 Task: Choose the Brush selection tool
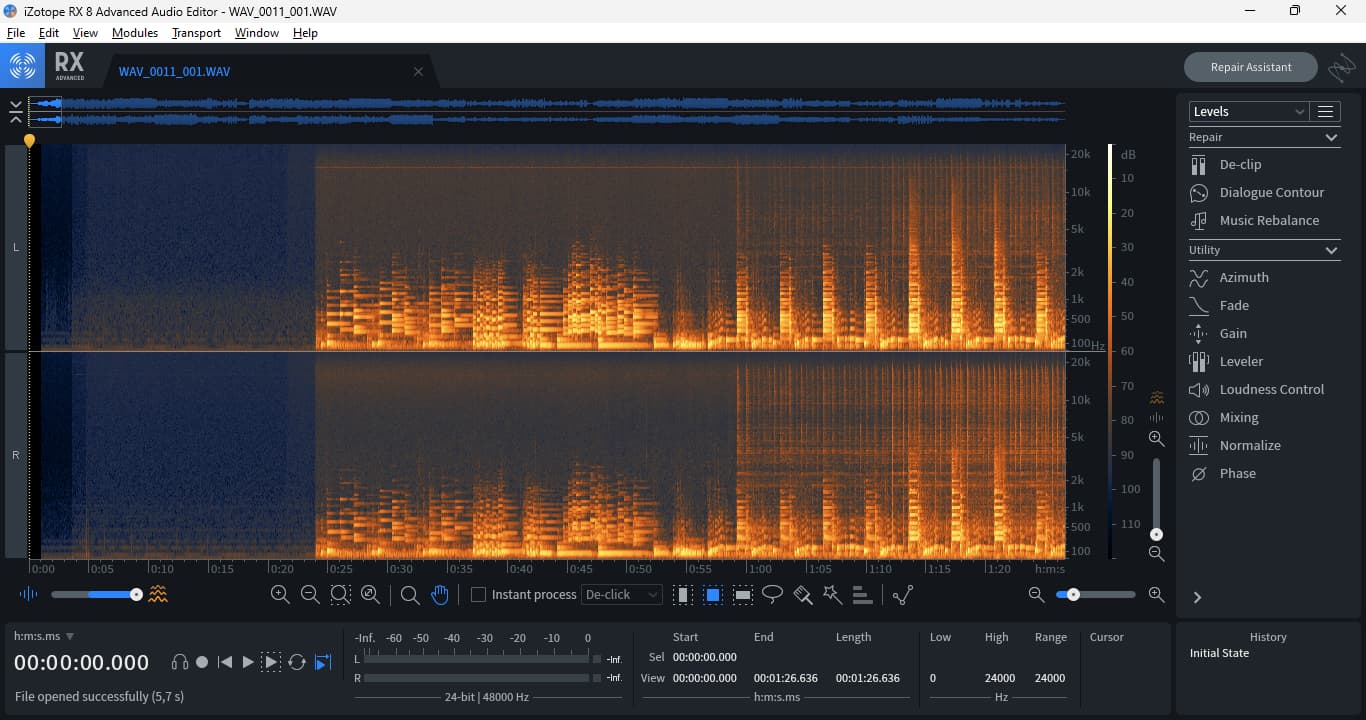click(802, 595)
